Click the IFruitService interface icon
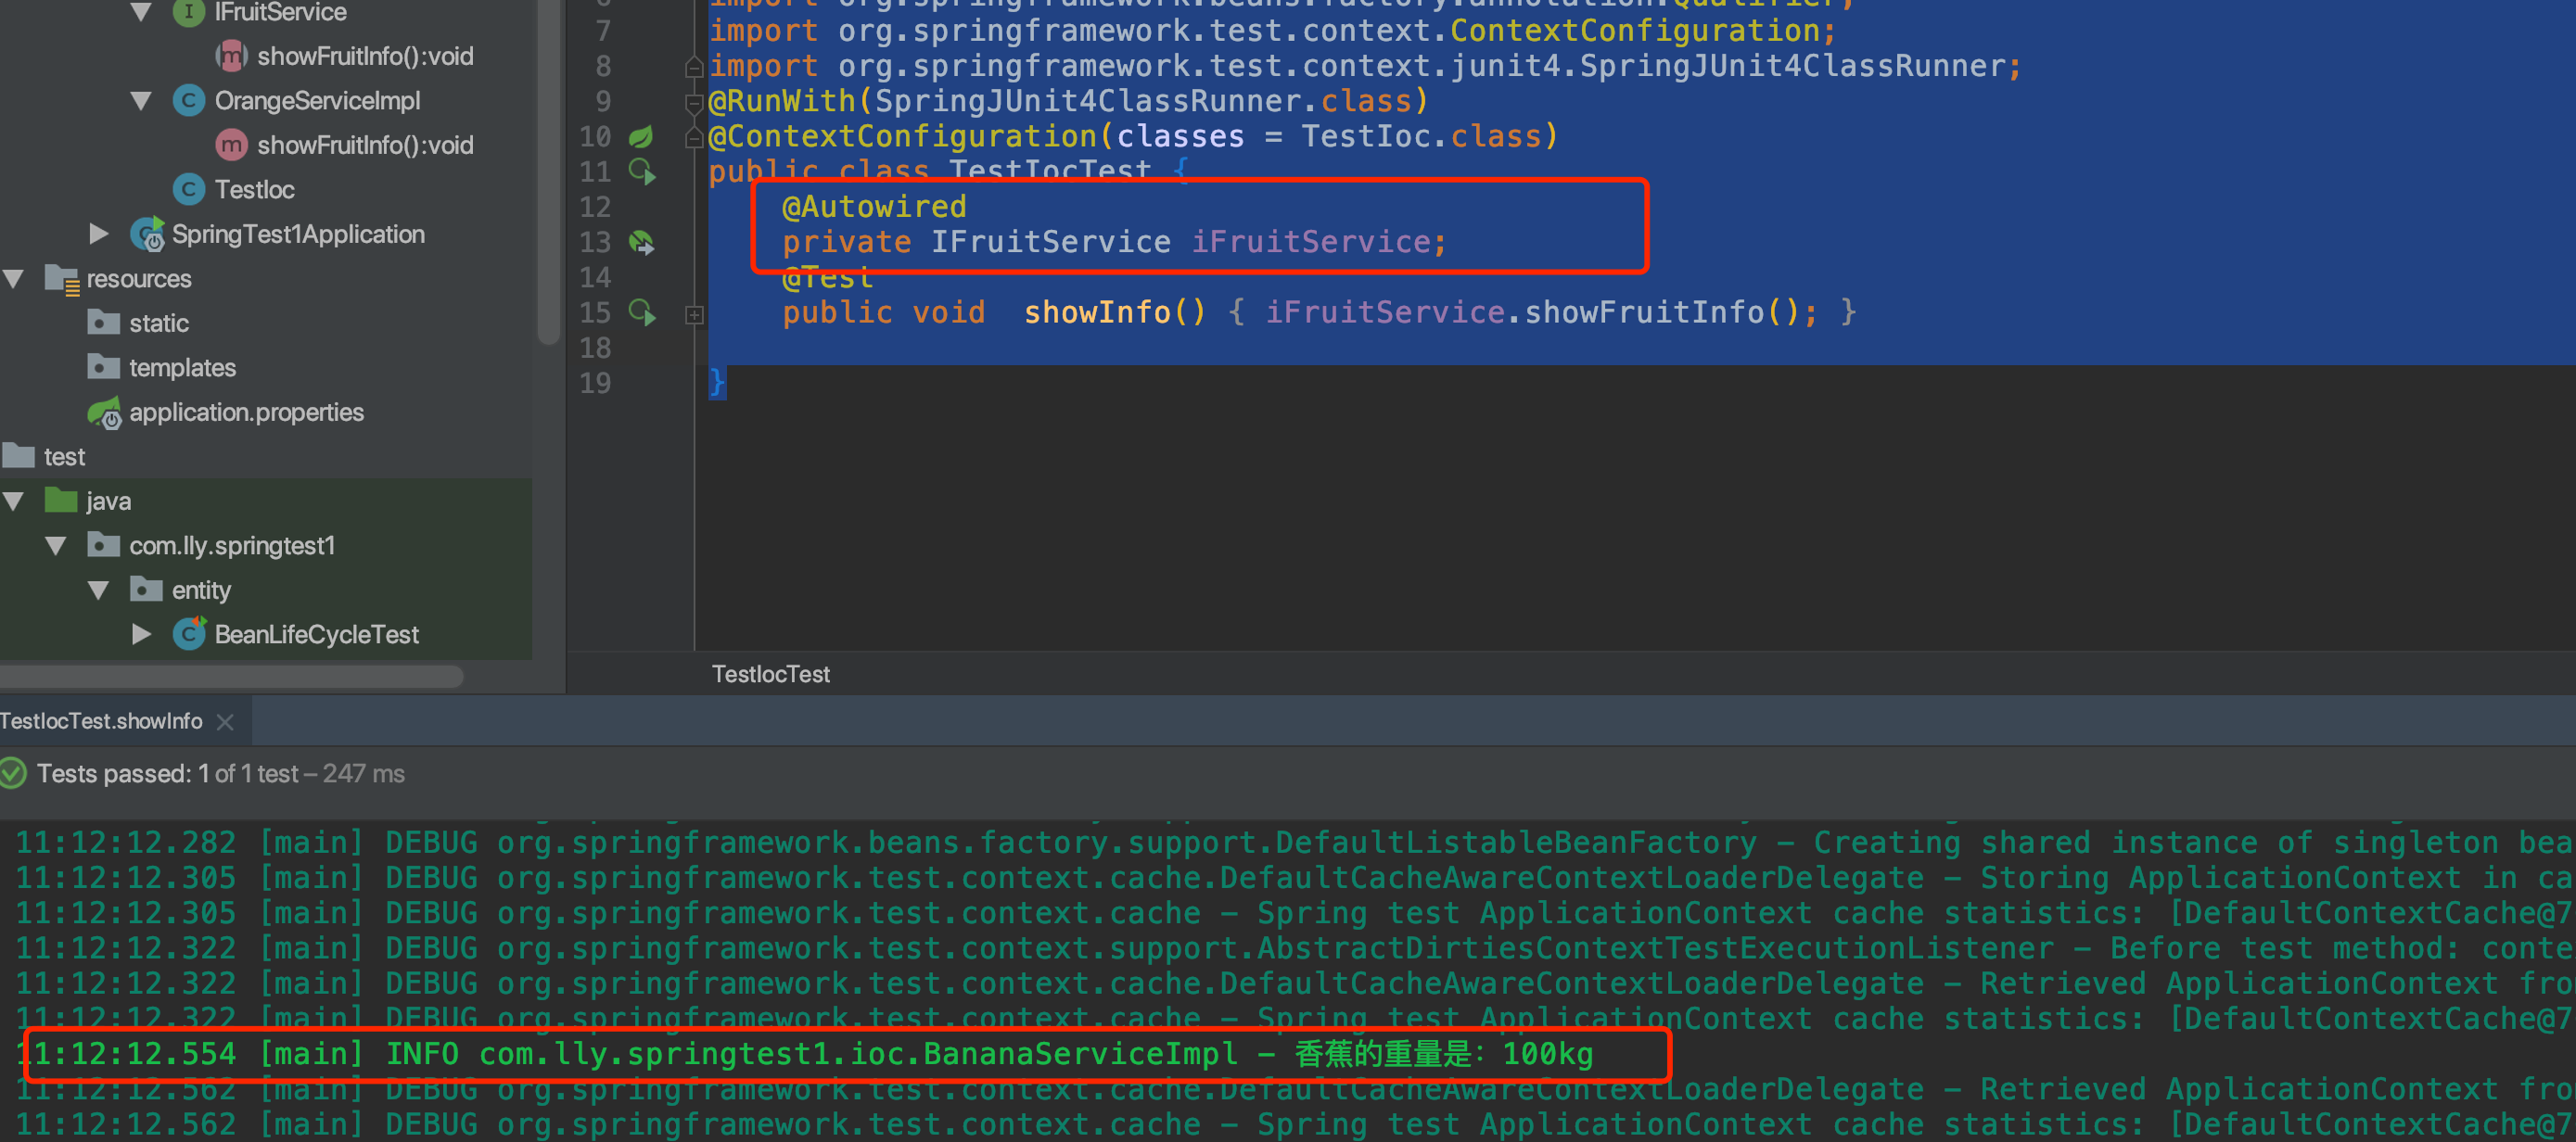This screenshot has width=2576, height=1142. tap(188, 12)
